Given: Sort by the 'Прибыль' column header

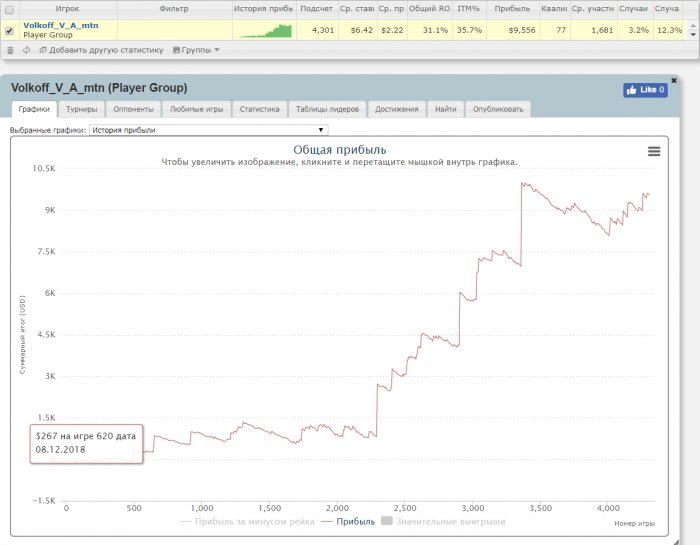Looking at the screenshot, I should click(x=512, y=8).
